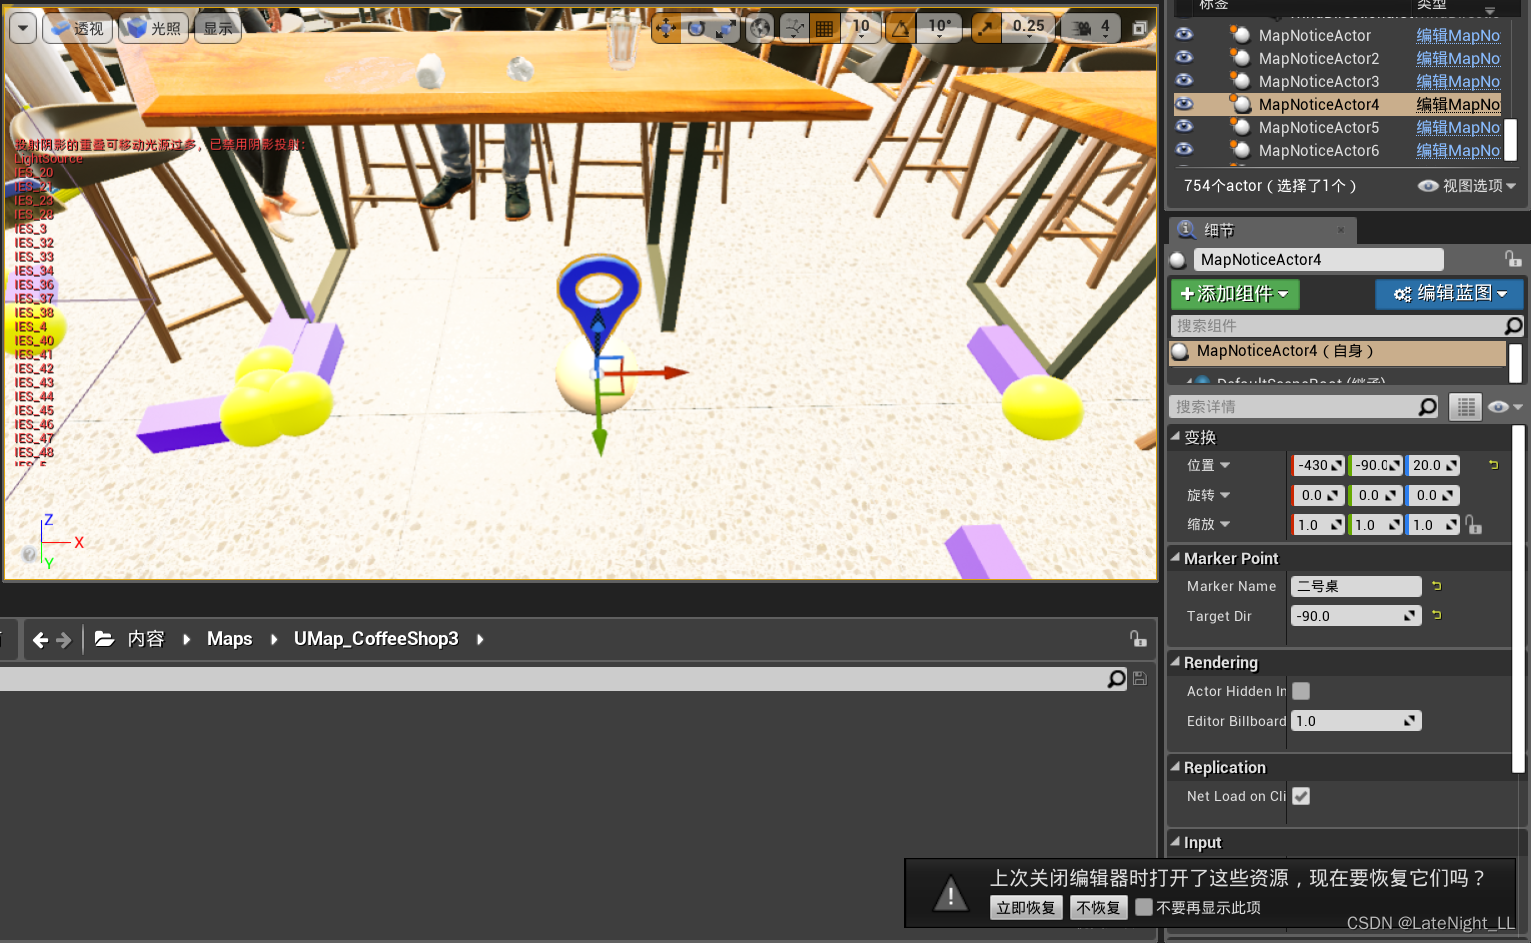Open 视图选项 view options dropdown
1531x943 pixels.
(1467, 186)
